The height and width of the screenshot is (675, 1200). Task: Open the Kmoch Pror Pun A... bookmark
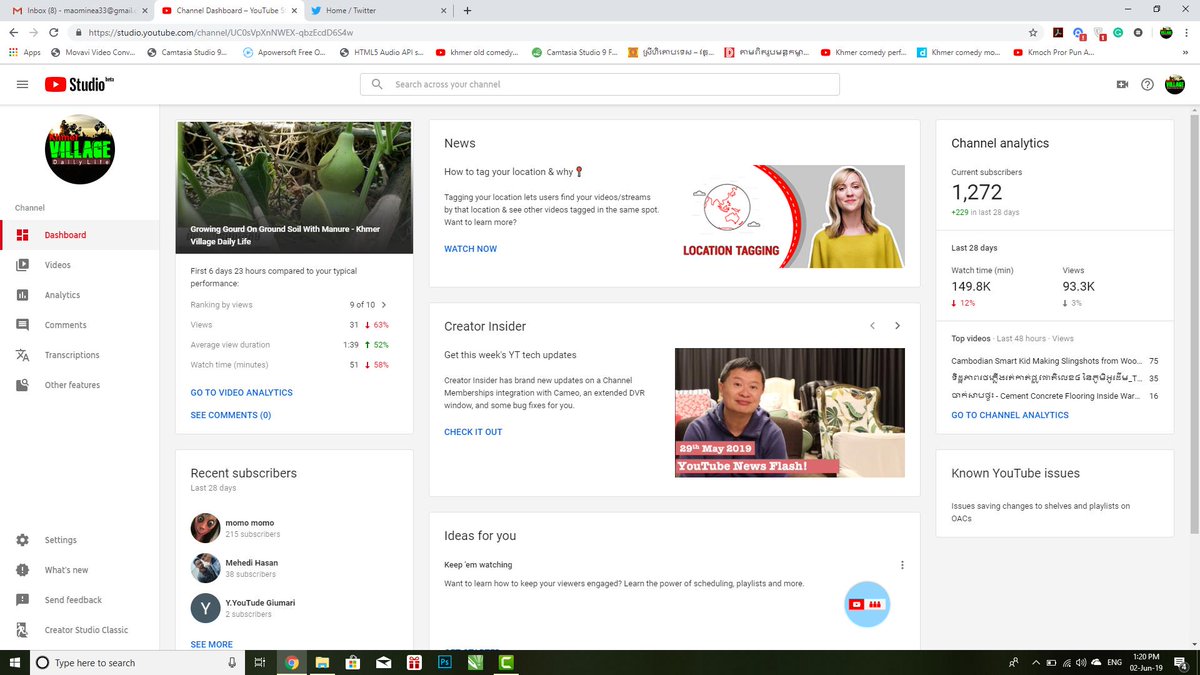click(x=1055, y=52)
